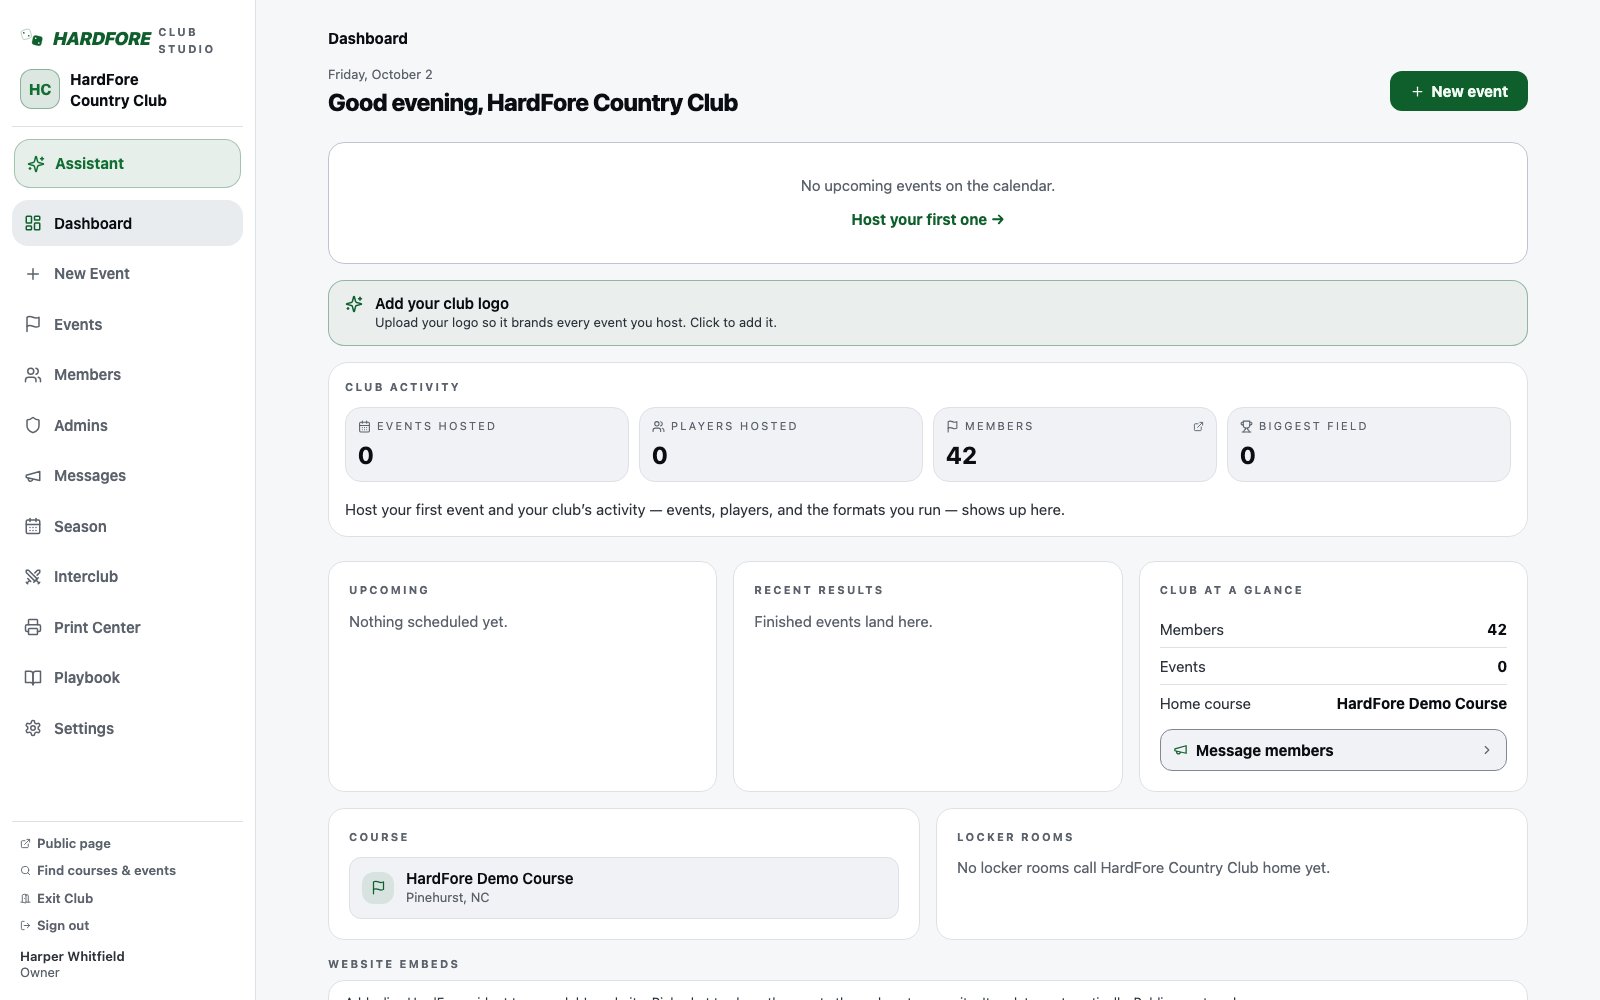The height and width of the screenshot is (1000, 1600).
Task: Click sparkle icon in Add your club logo banner
Action: tap(354, 304)
